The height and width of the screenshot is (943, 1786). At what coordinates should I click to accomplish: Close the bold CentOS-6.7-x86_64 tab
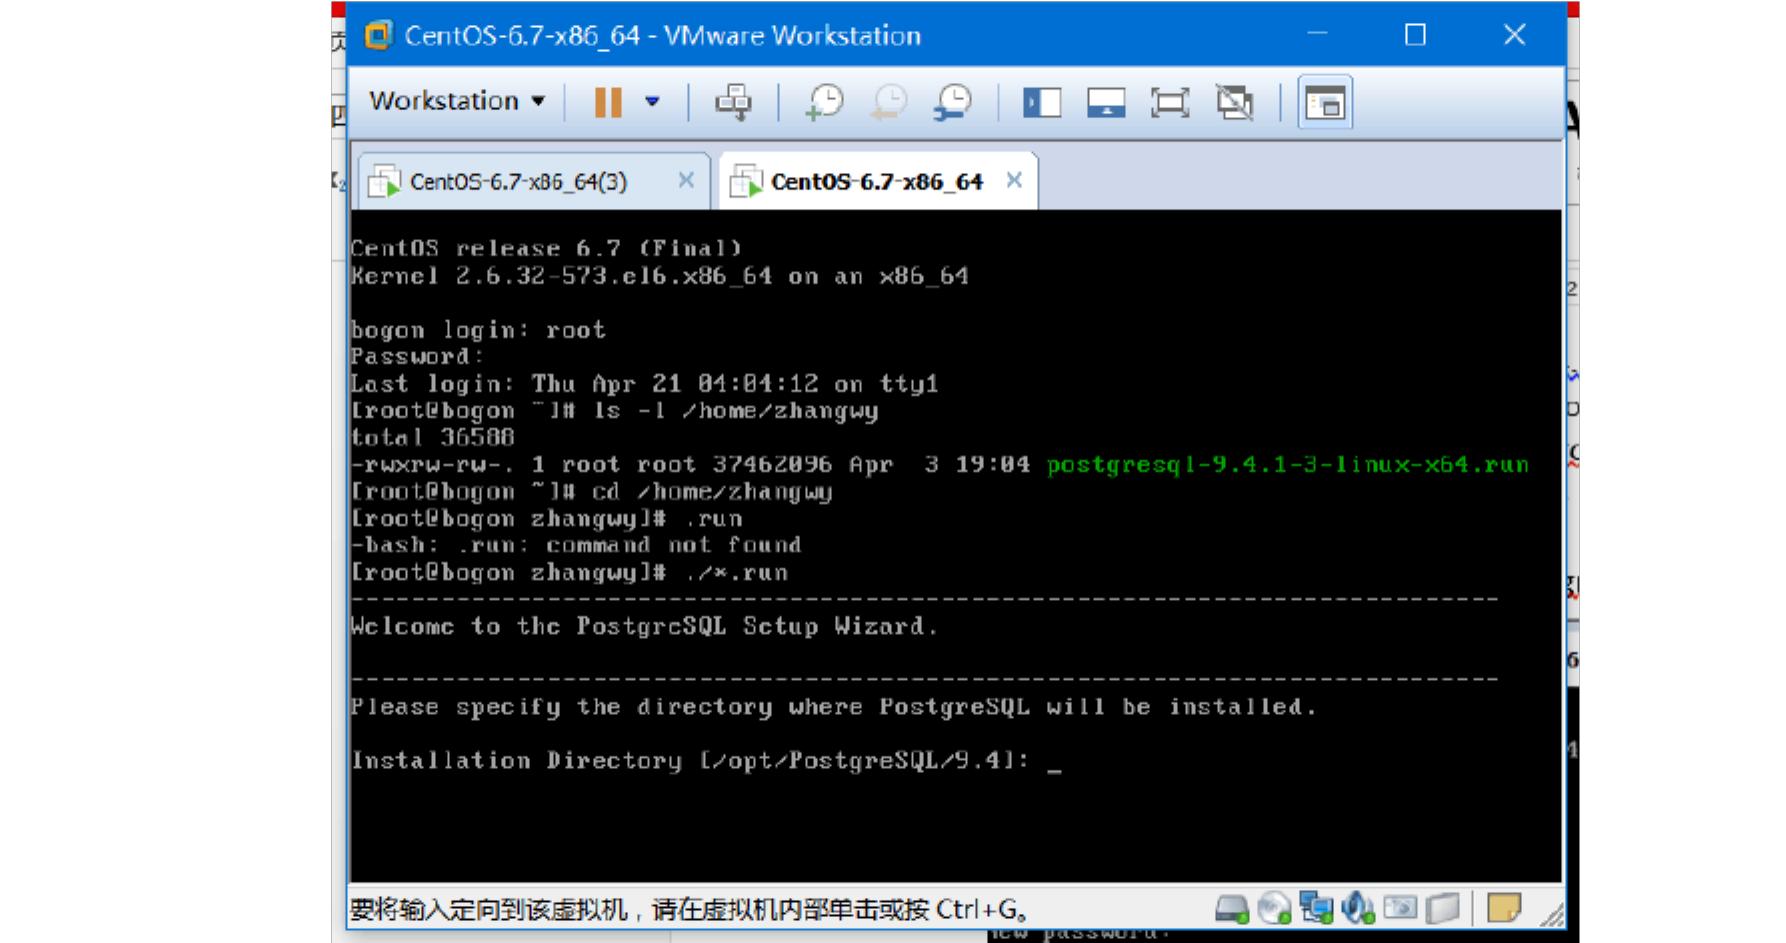[1014, 180]
